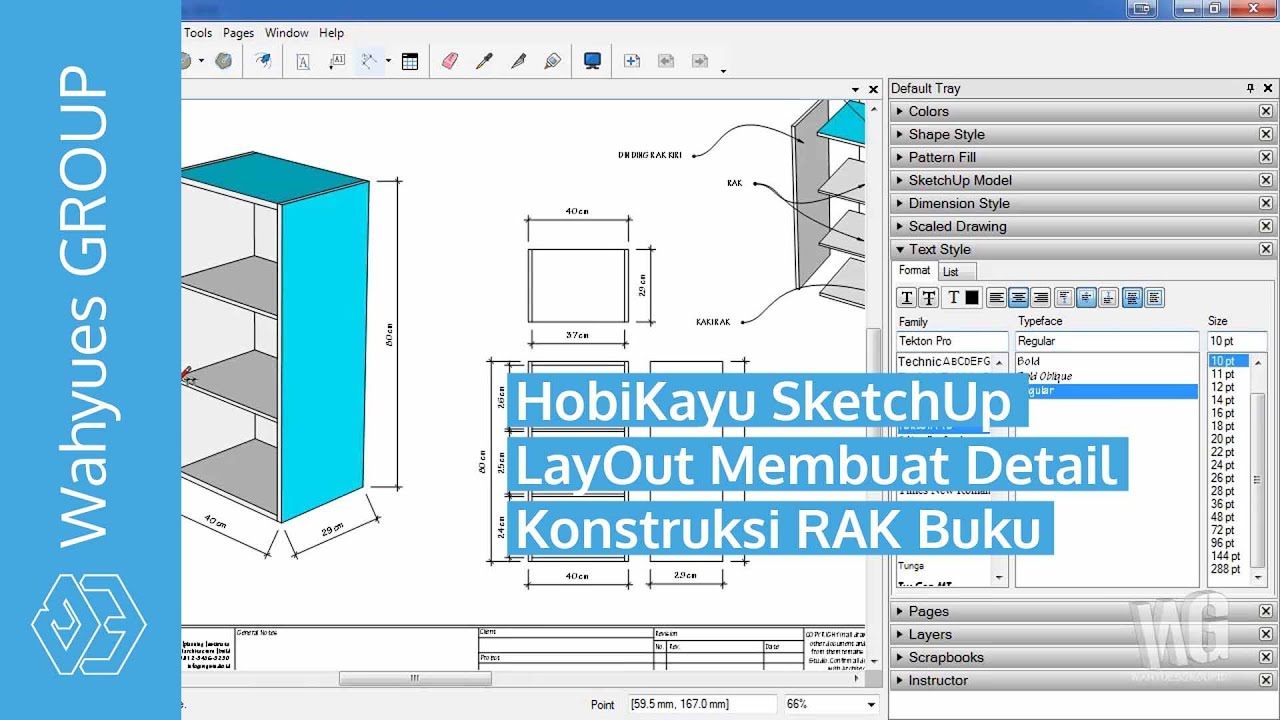
Task: Click the Point measurement coordinates field
Action: coord(702,704)
